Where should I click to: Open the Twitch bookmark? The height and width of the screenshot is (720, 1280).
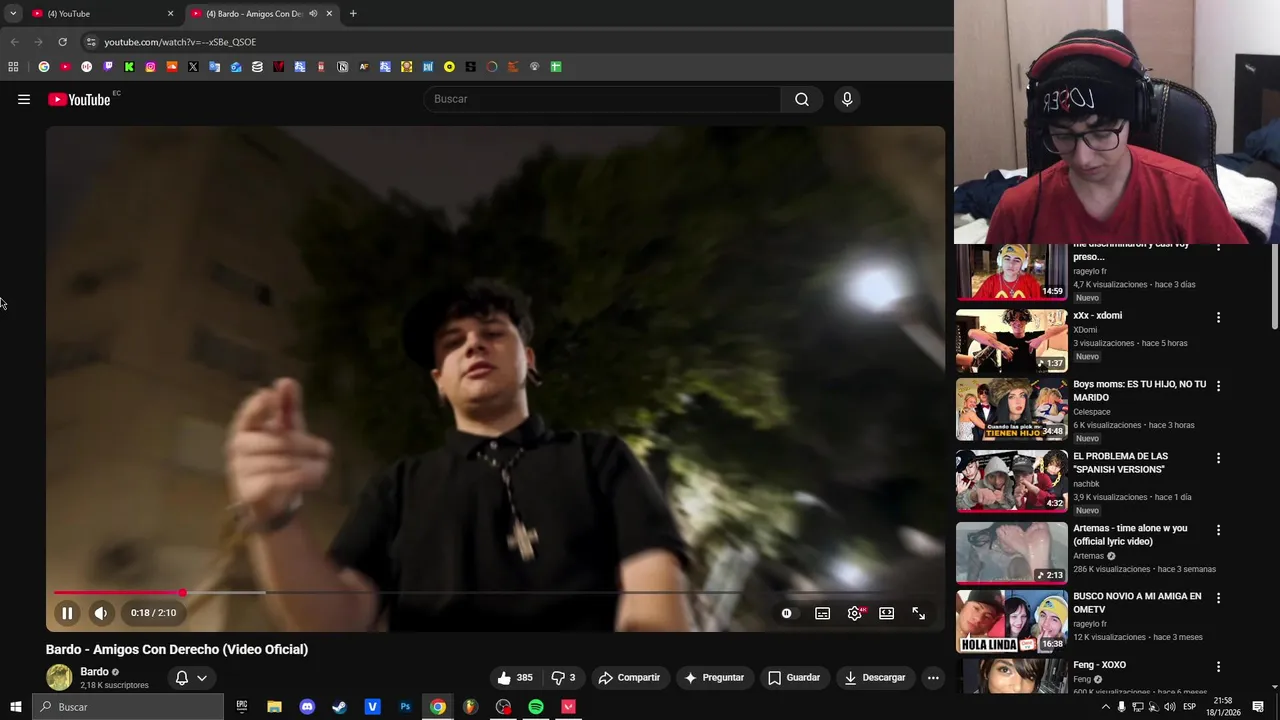pyautogui.click(x=108, y=67)
